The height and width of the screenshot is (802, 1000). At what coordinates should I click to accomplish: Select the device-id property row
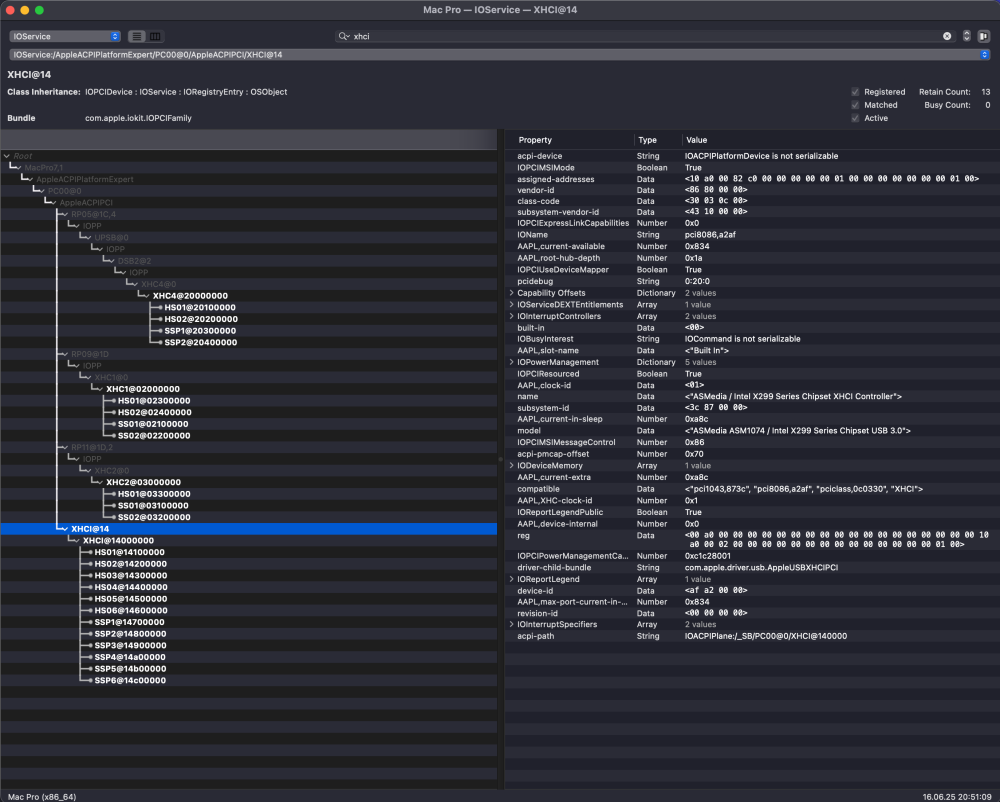(x=753, y=590)
